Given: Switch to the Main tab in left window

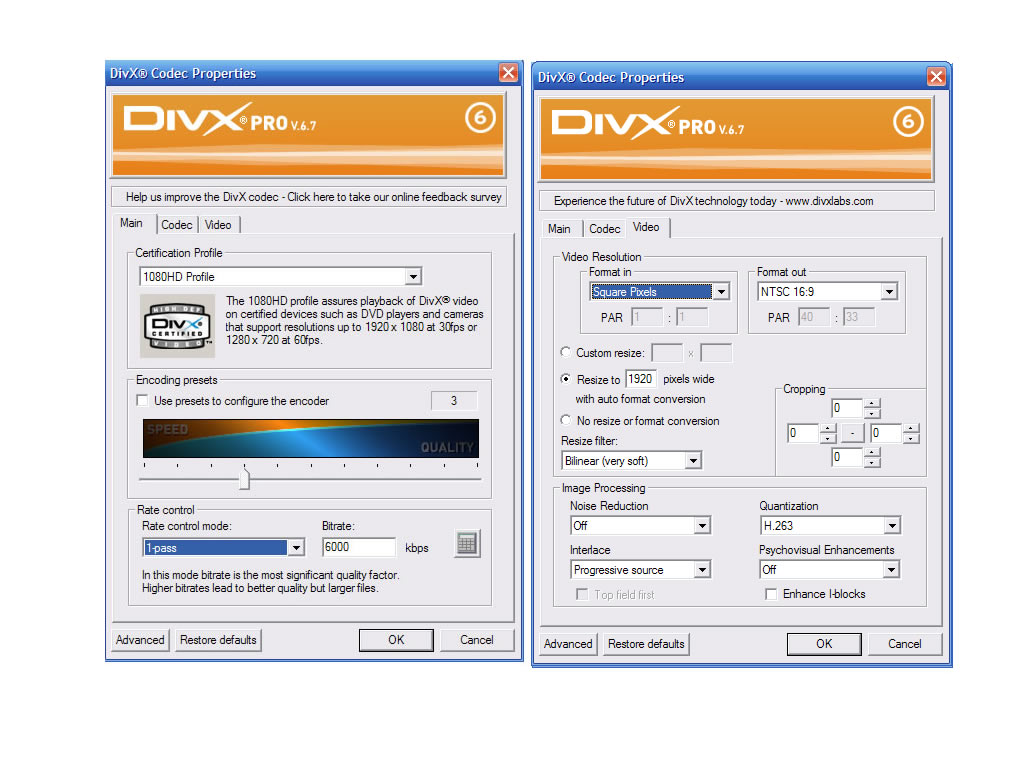Looking at the screenshot, I should tap(133, 223).
